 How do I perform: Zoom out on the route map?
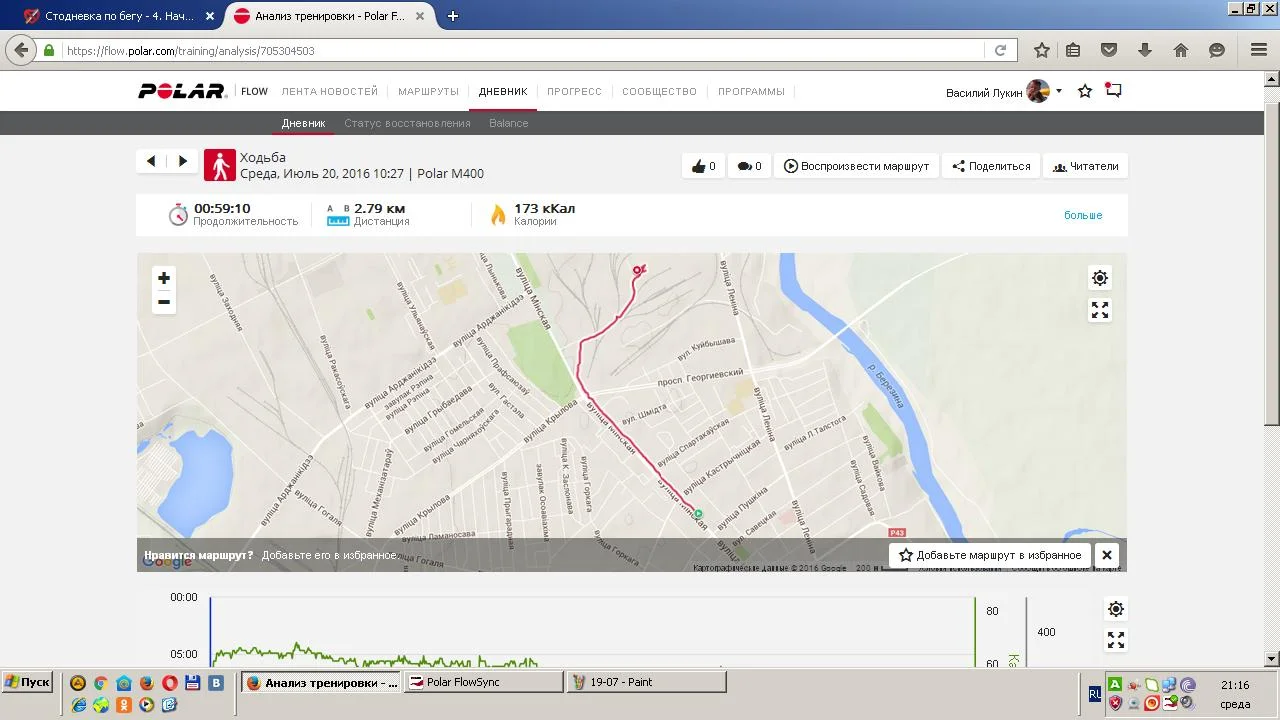coord(164,302)
